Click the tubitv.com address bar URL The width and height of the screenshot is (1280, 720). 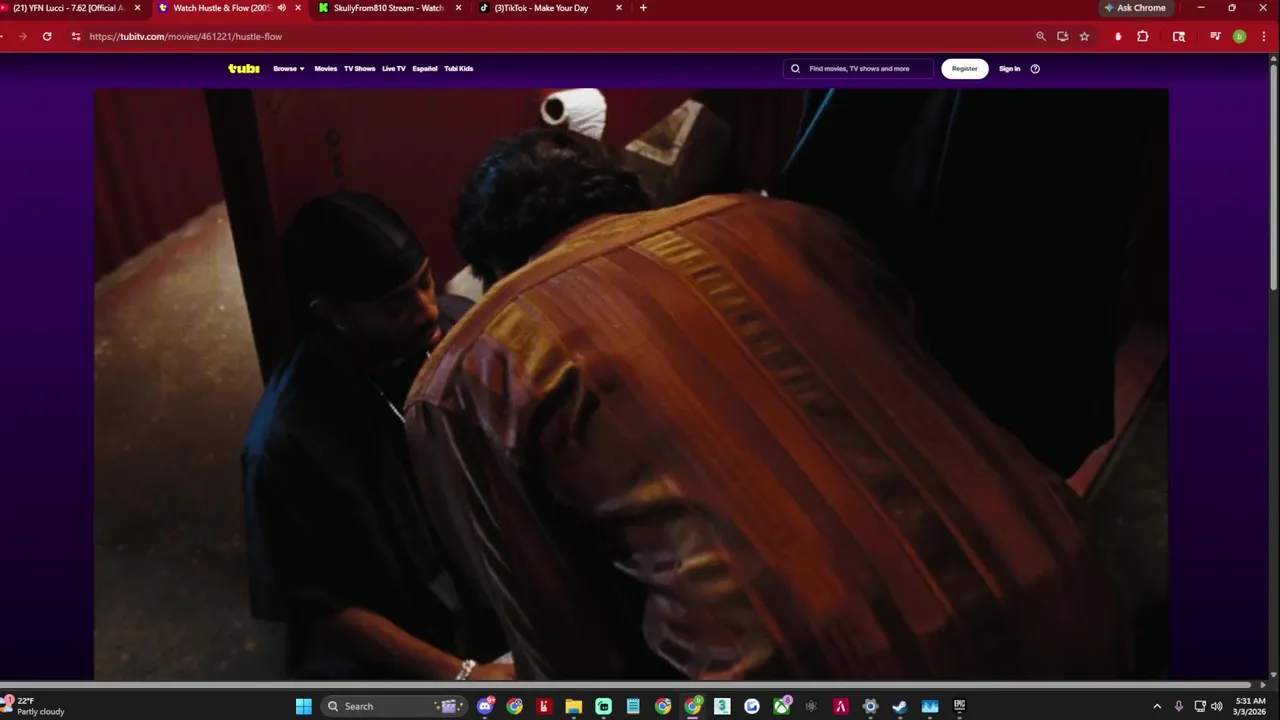point(186,36)
